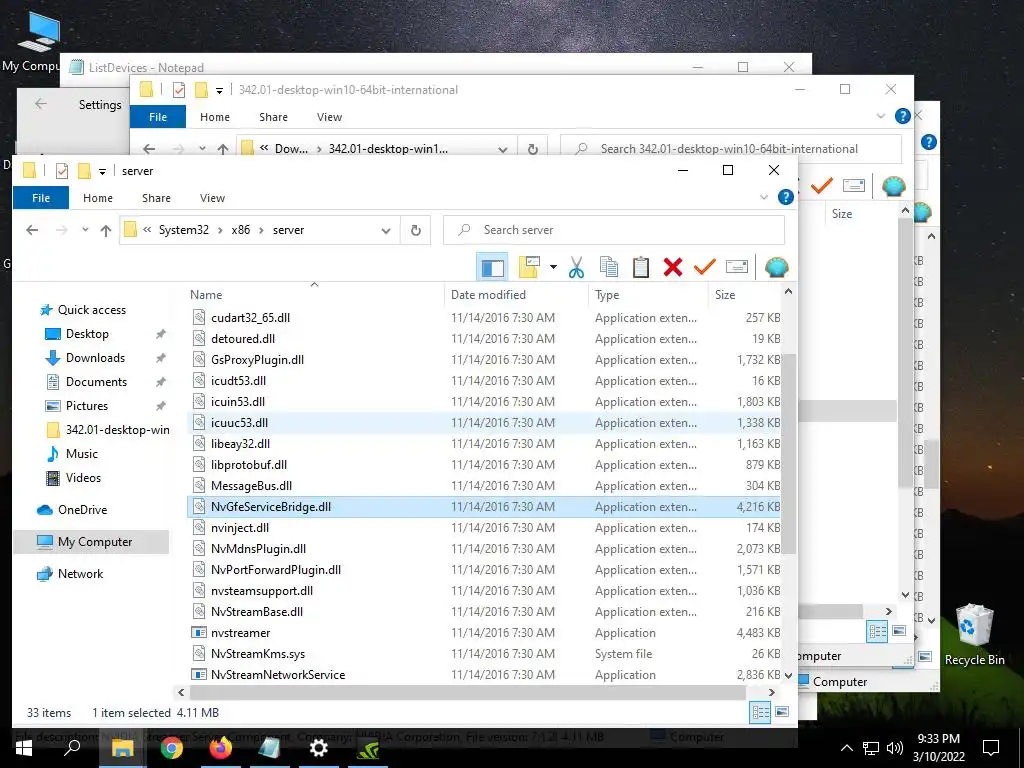Select Quick access in navigation pane

91,310
